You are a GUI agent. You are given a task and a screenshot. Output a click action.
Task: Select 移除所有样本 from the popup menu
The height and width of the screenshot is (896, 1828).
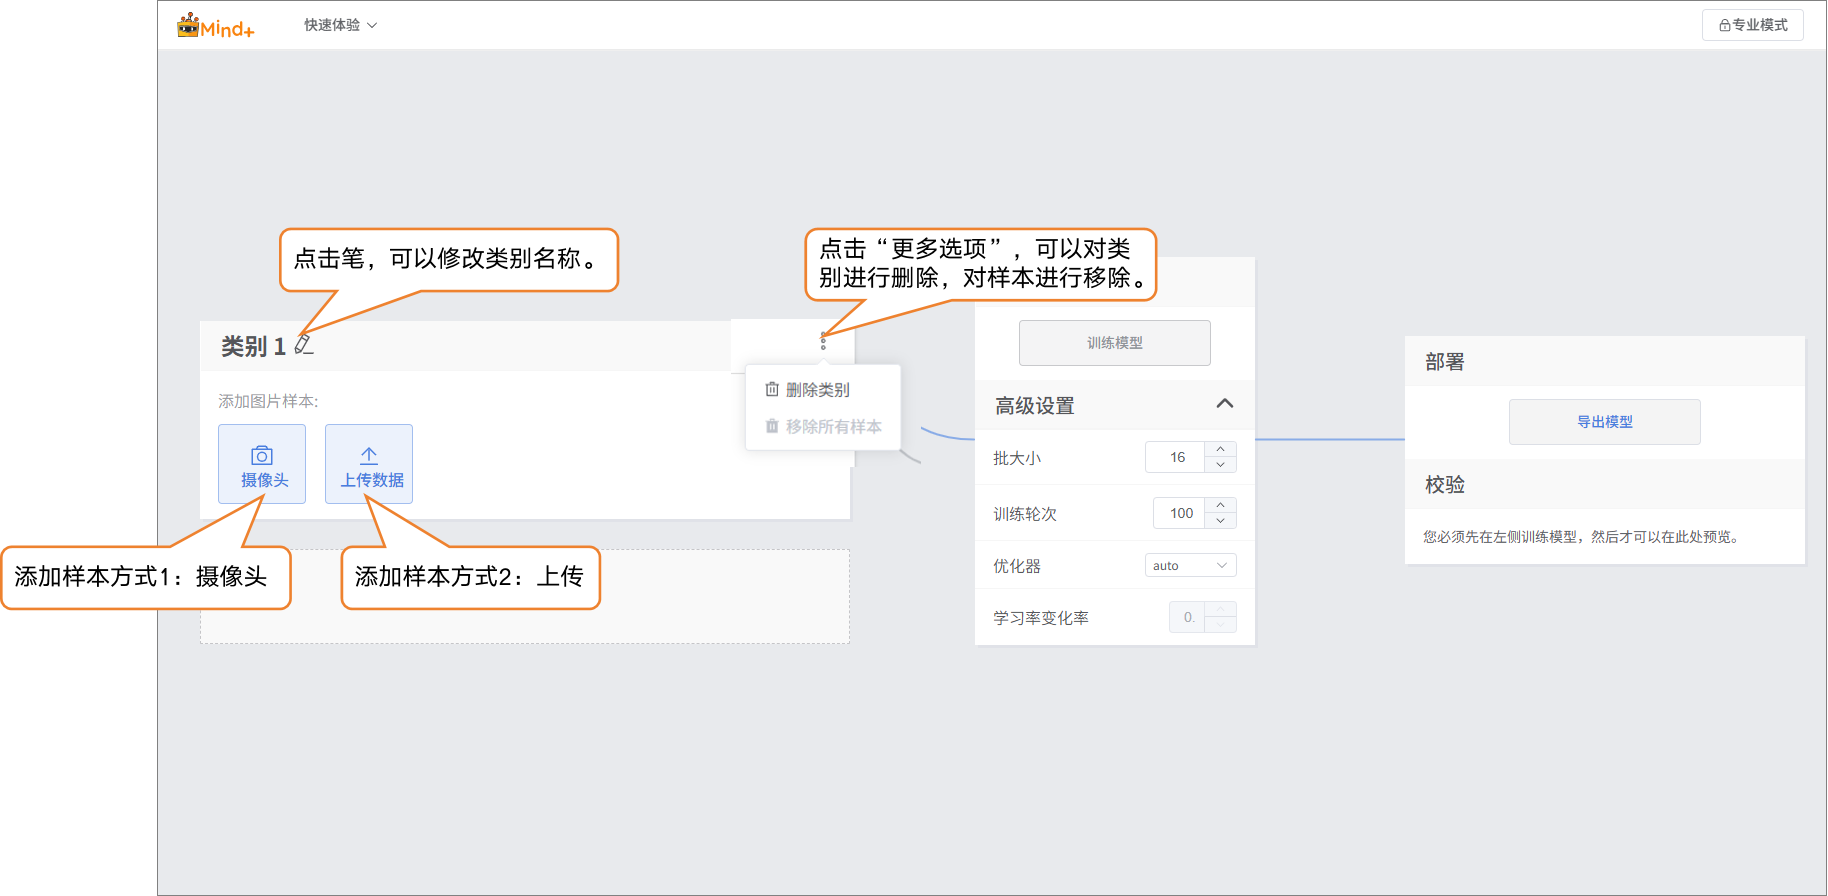(832, 427)
